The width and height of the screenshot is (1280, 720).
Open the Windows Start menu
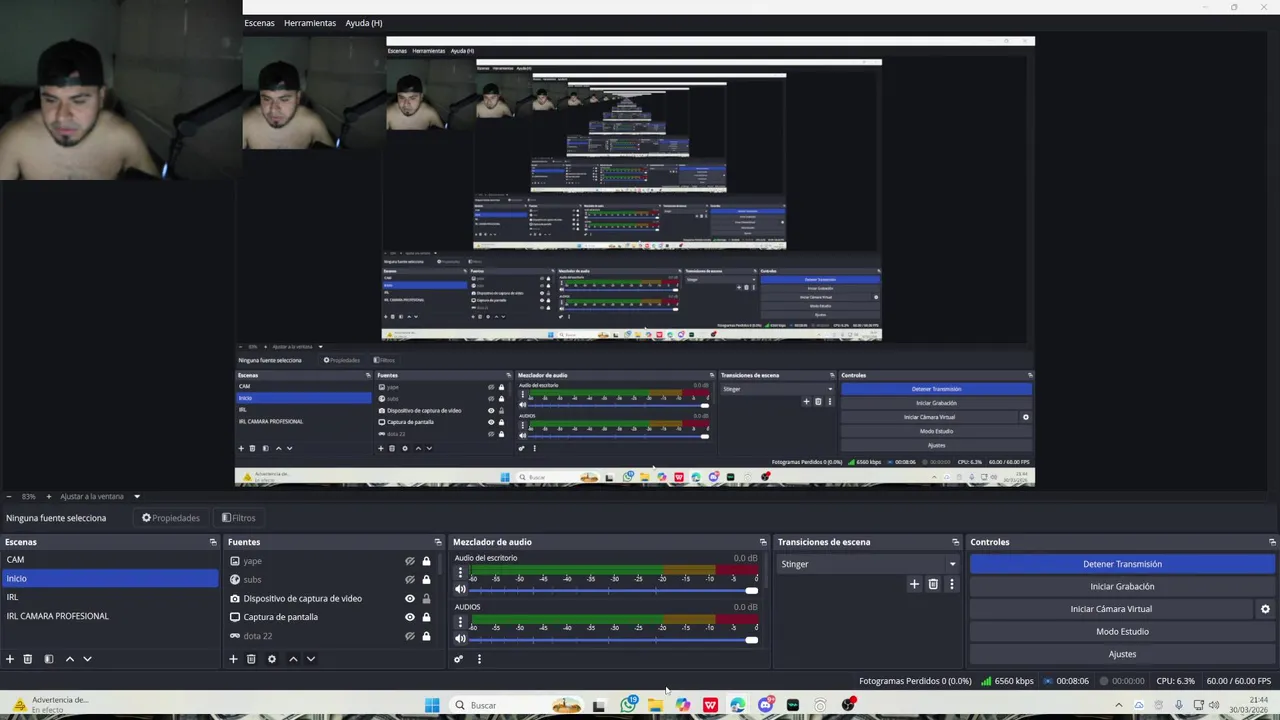point(432,705)
